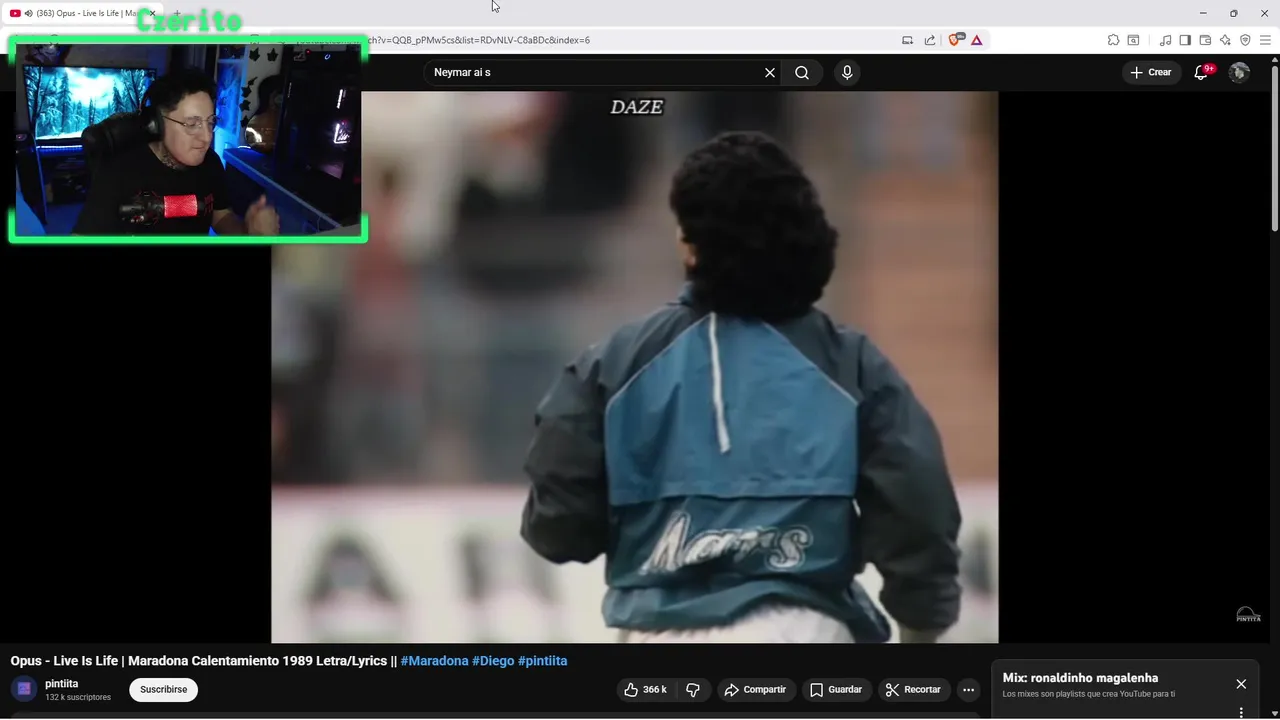Viewport: 1280px width, 720px height.
Task: Subscribe with the Suscribirse button
Action: 163,690
